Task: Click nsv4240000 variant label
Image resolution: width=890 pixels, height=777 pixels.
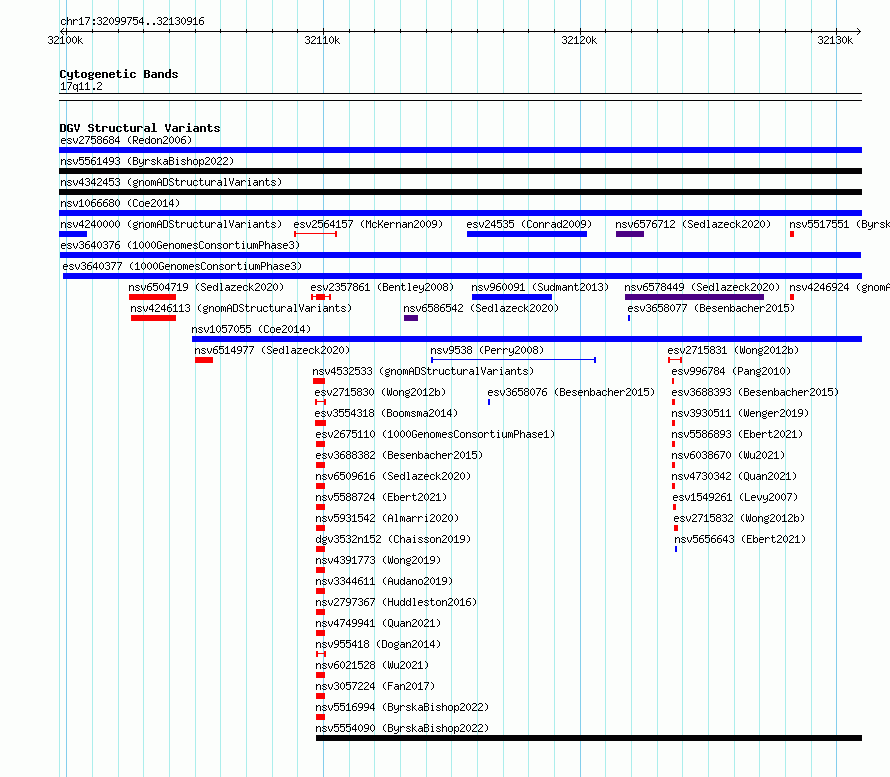Action: click(171, 224)
